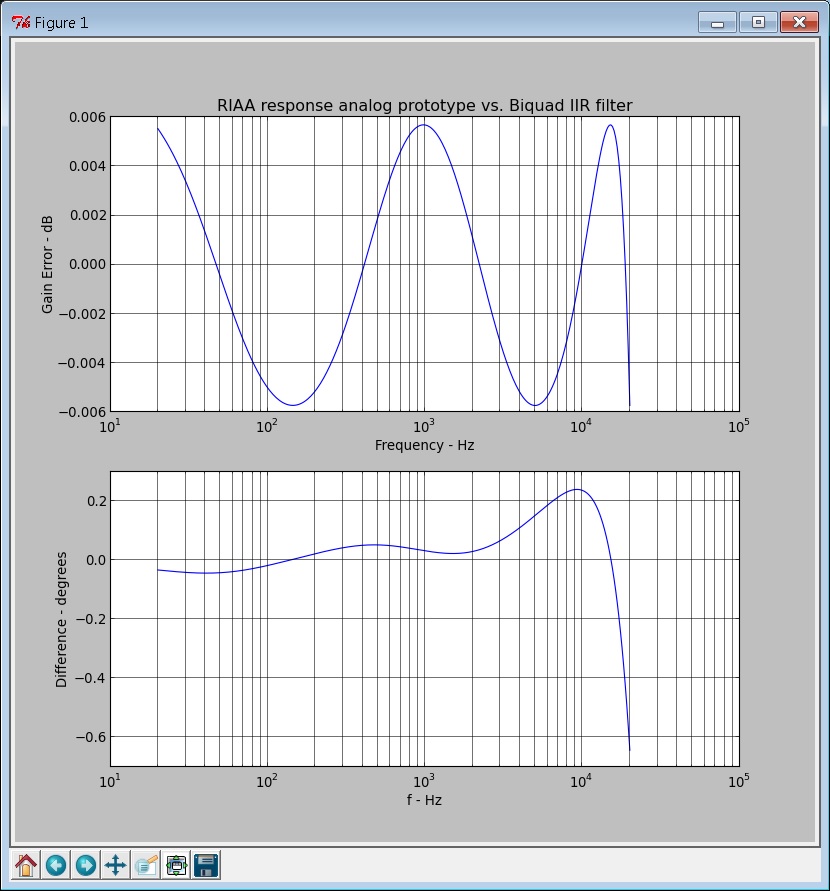Click the "Gain Error - dB" axis label
The image size is (830, 891).
coord(47,264)
